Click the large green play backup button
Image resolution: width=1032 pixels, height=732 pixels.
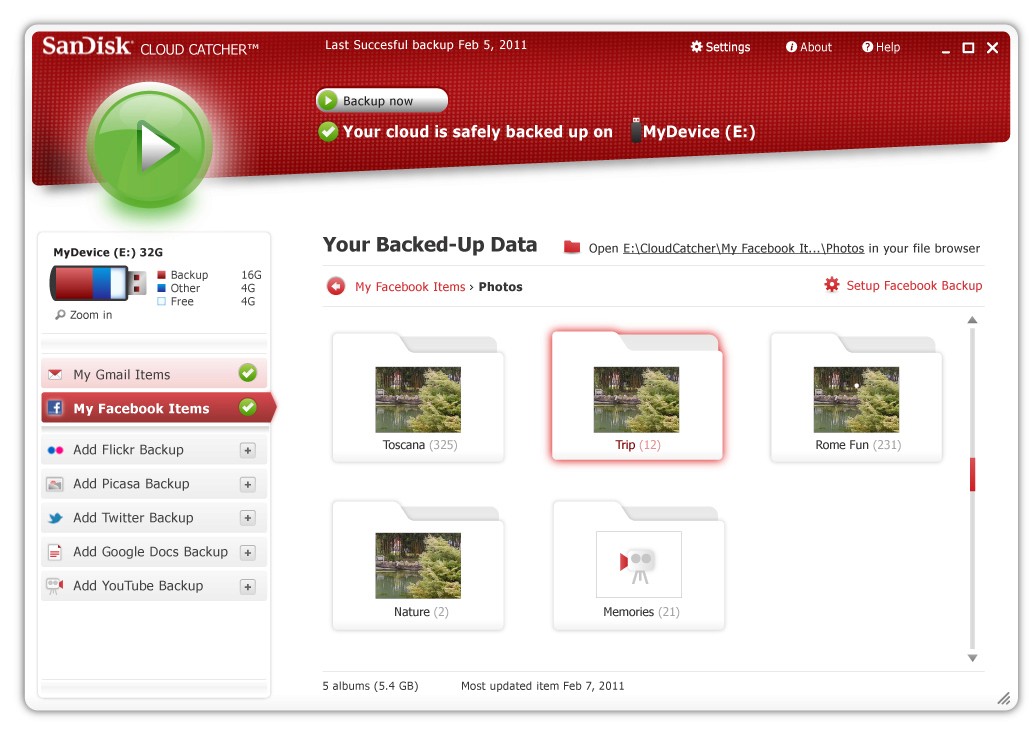tap(151, 145)
